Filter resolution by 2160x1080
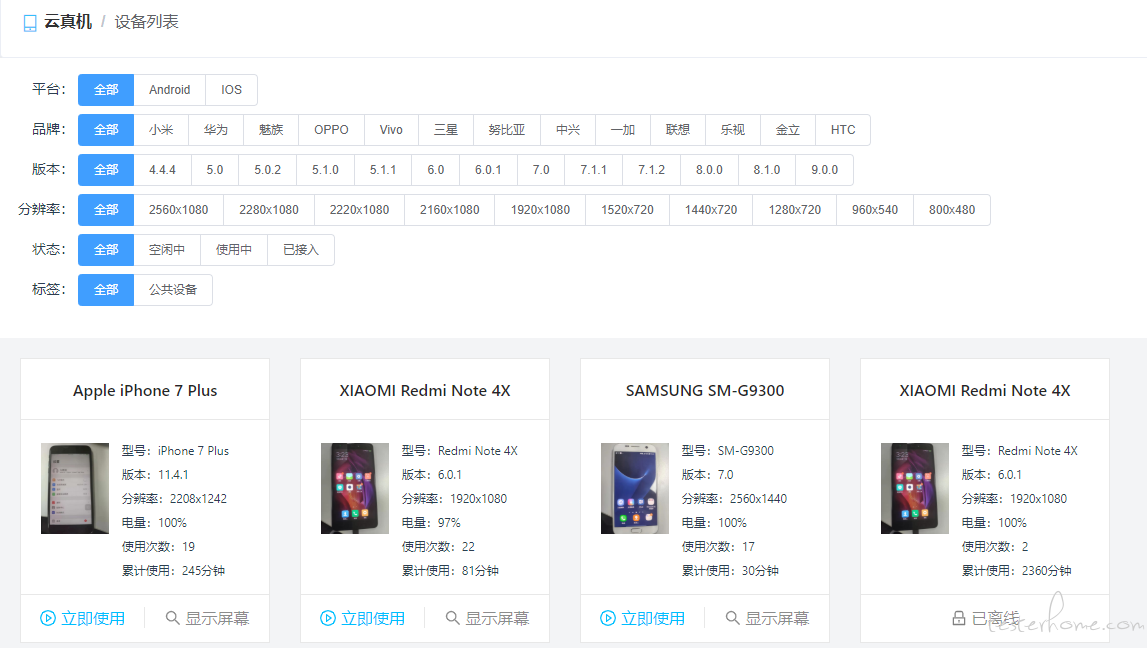The height and width of the screenshot is (648, 1147). (x=450, y=210)
